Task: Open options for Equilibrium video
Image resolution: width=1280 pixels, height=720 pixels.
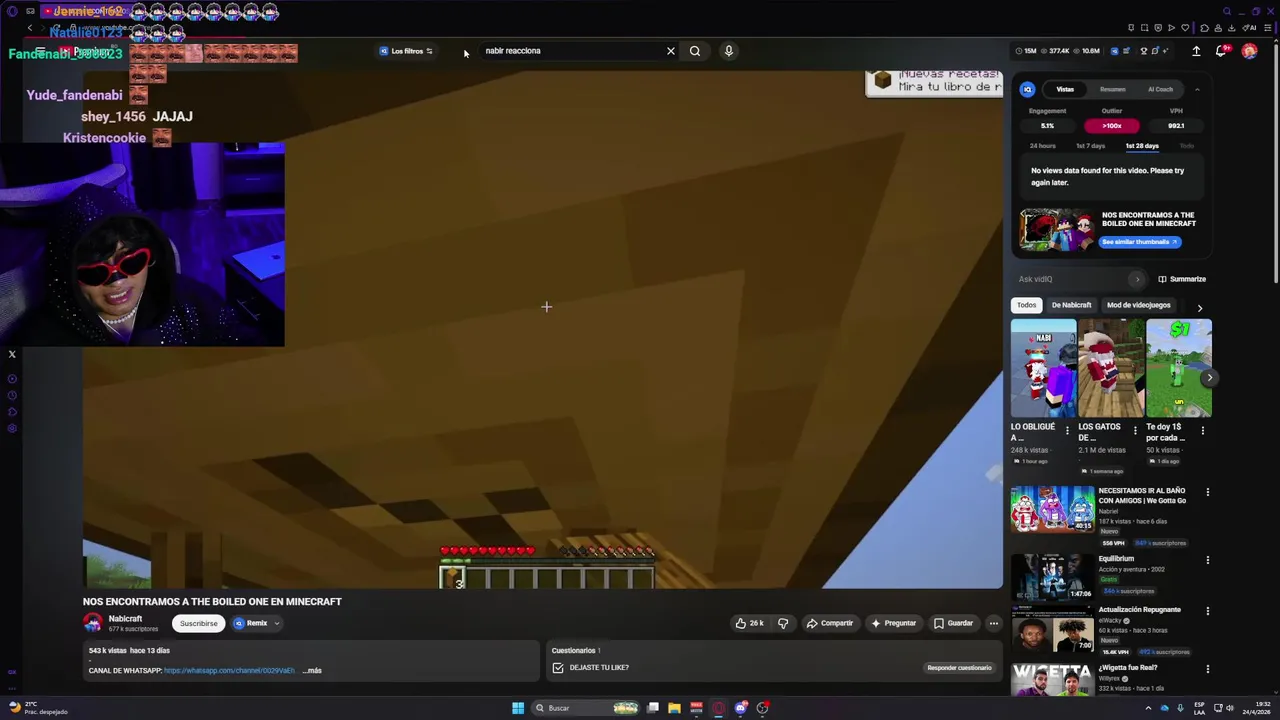Action: click(1207, 560)
